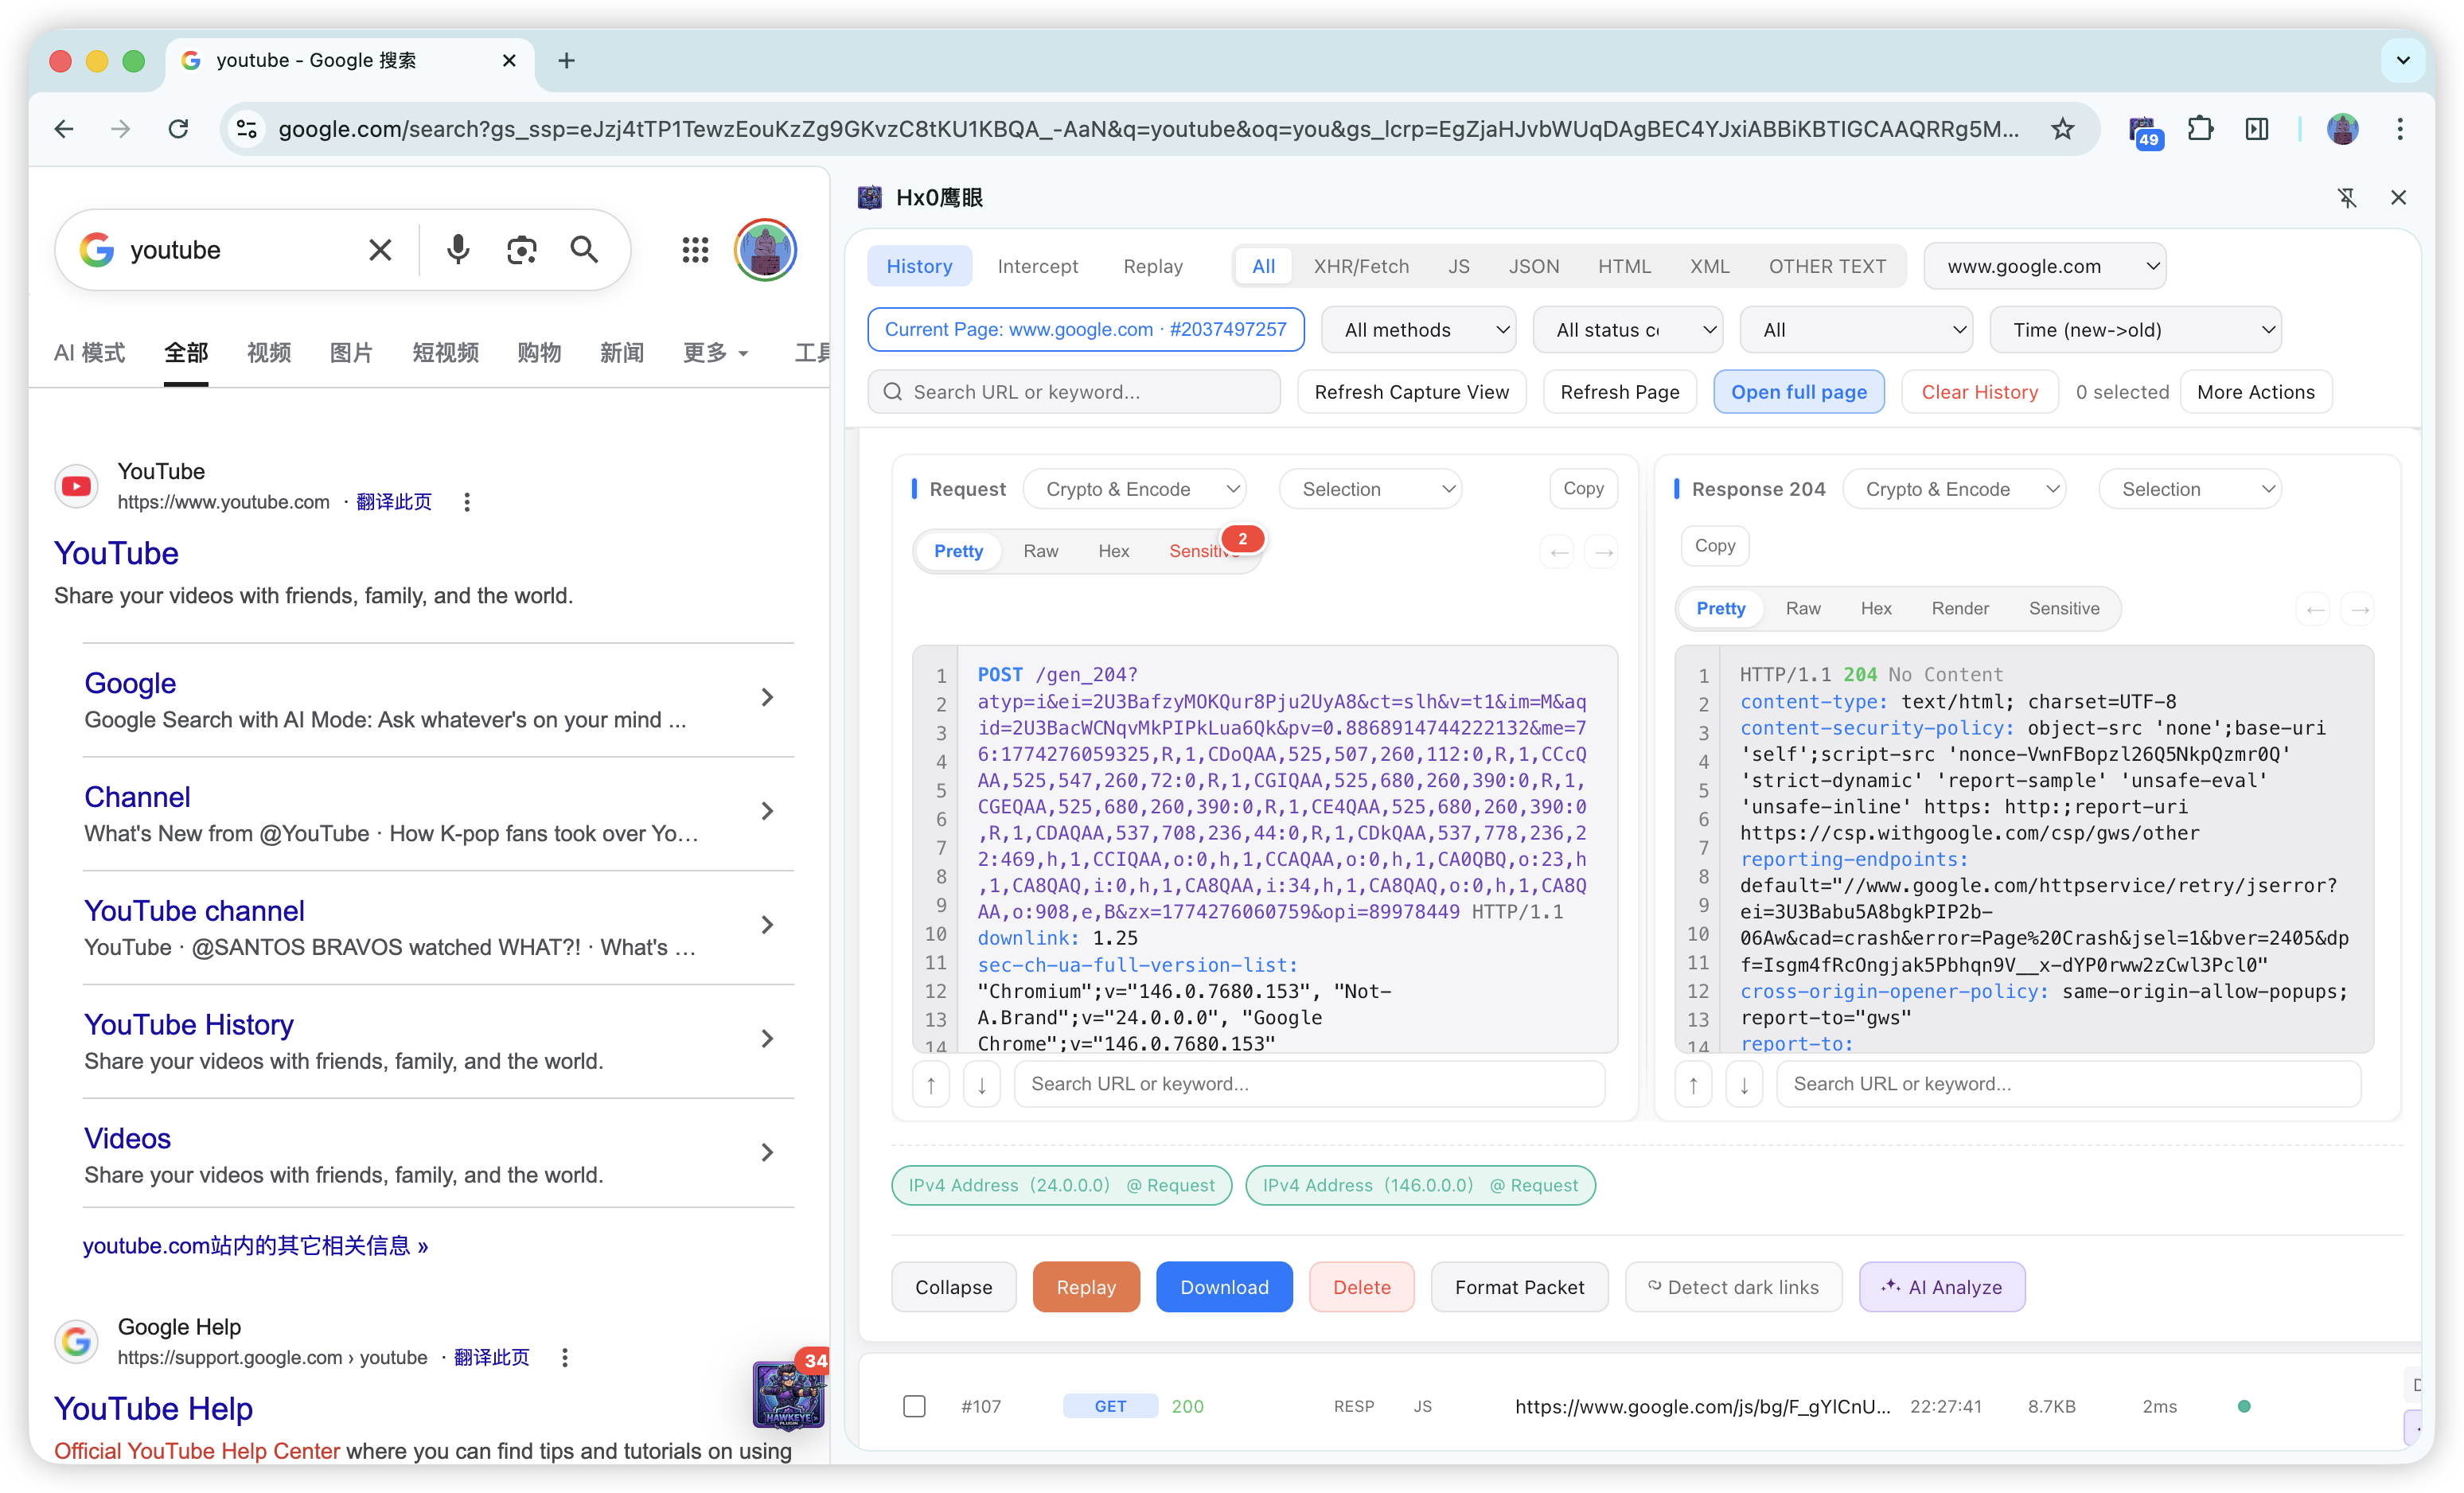Click the blue Download button
The image size is (2464, 1493).
coord(1224,1287)
